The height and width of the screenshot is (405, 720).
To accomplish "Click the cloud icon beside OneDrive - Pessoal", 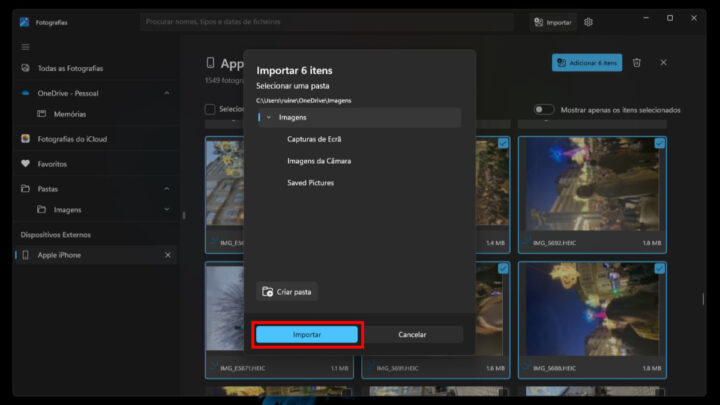I will click(25, 93).
